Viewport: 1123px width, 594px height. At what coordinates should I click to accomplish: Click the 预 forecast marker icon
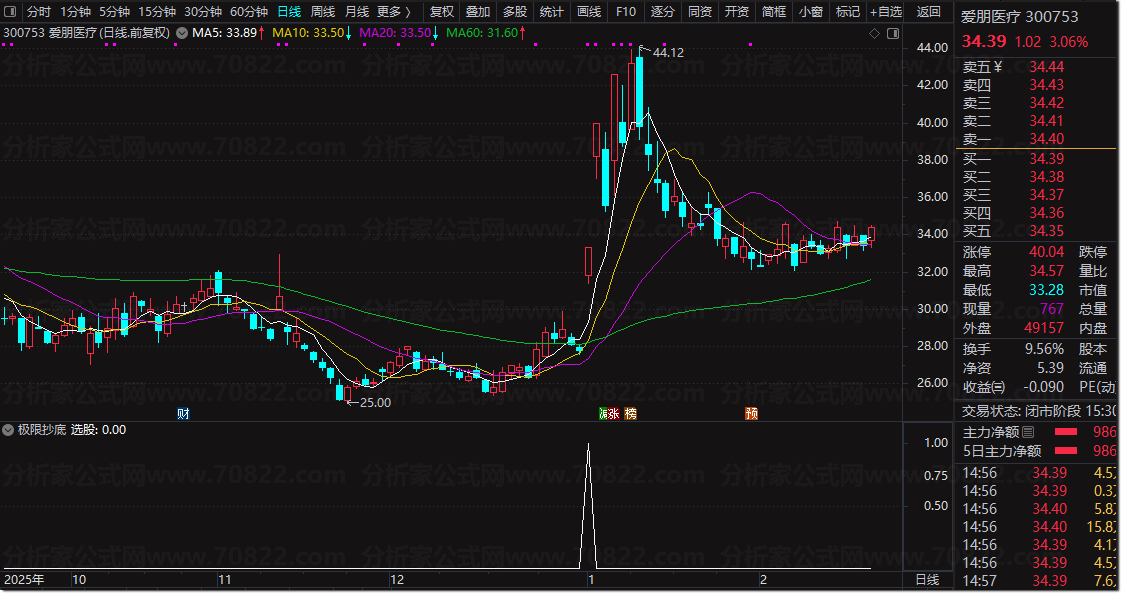(x=750, y=413)
